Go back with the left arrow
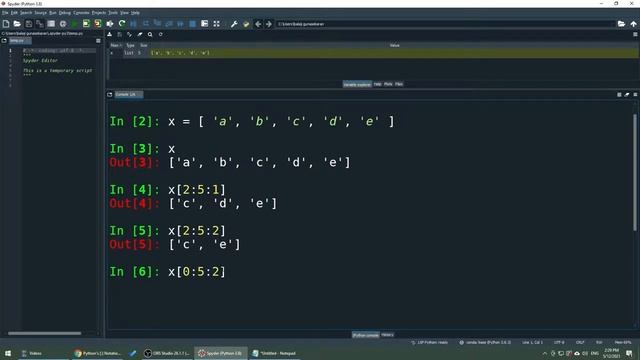 [x=258, y=24]
